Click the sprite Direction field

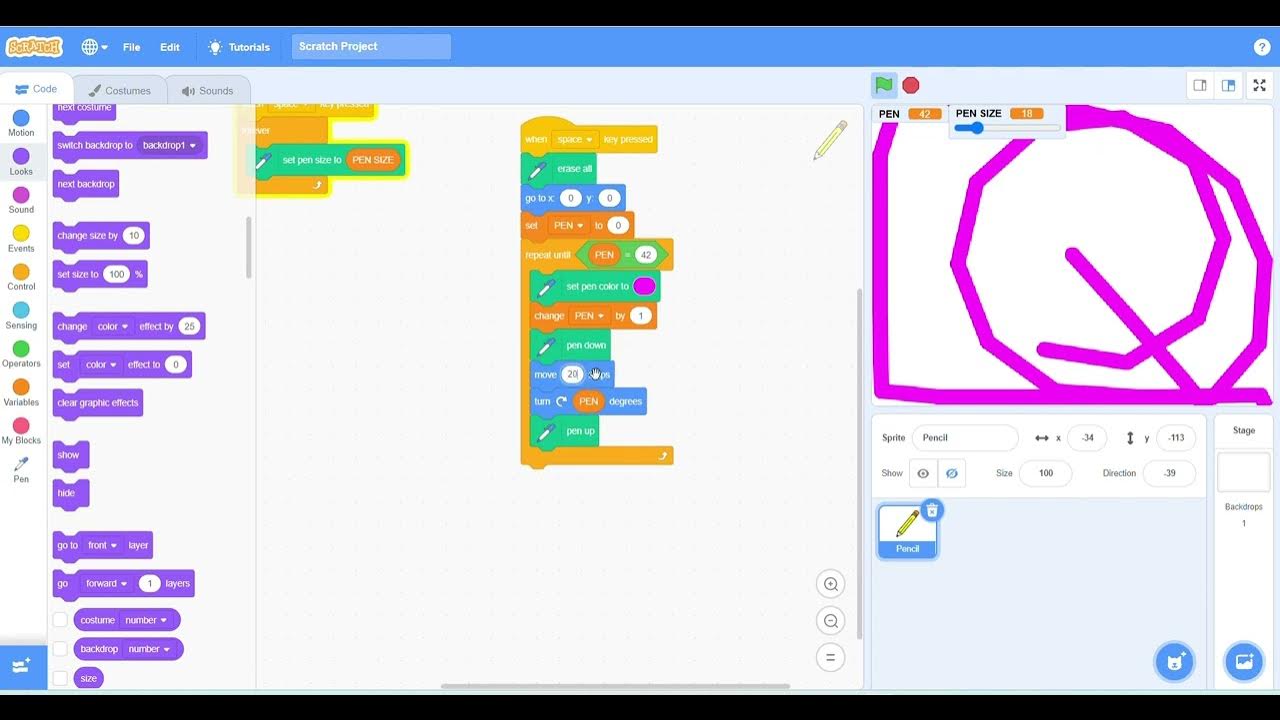pos(1169,473)
